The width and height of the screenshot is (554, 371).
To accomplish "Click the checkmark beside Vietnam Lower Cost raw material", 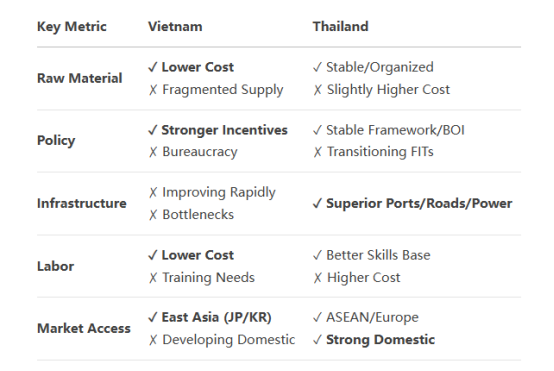I will (153, 67).
